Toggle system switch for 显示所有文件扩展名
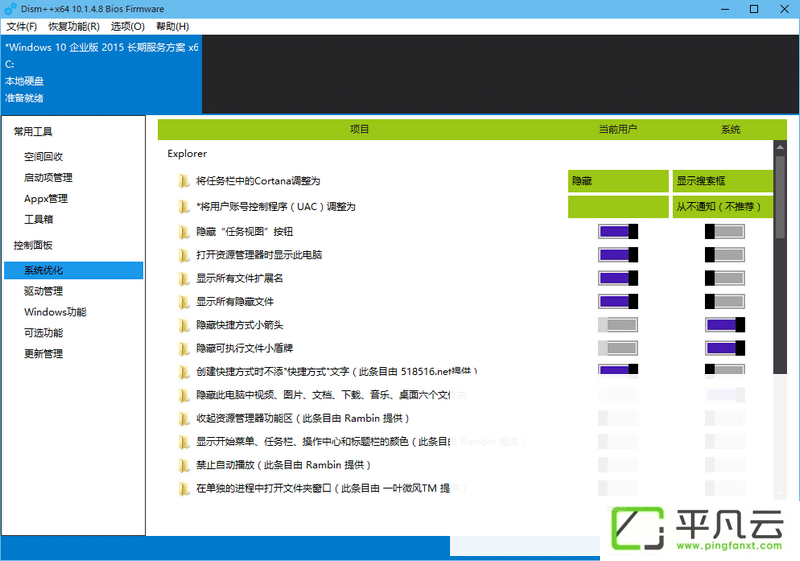 (724, 278)
